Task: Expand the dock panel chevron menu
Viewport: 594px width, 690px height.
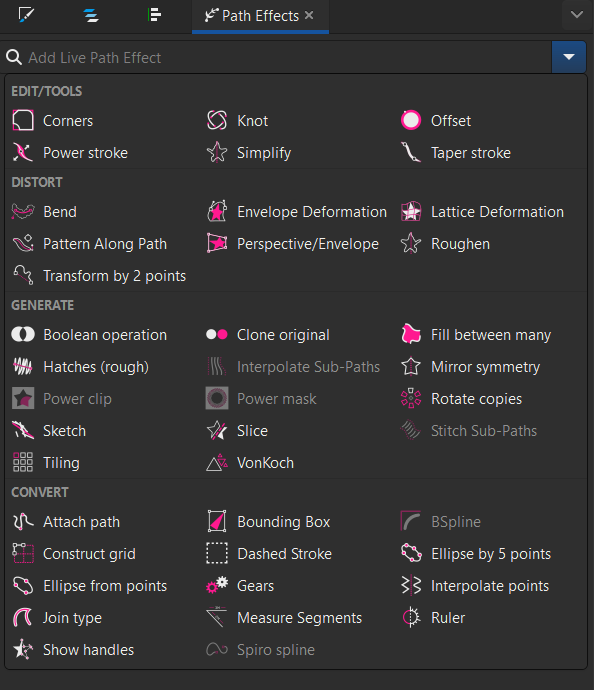Action: tap(577, 15)
